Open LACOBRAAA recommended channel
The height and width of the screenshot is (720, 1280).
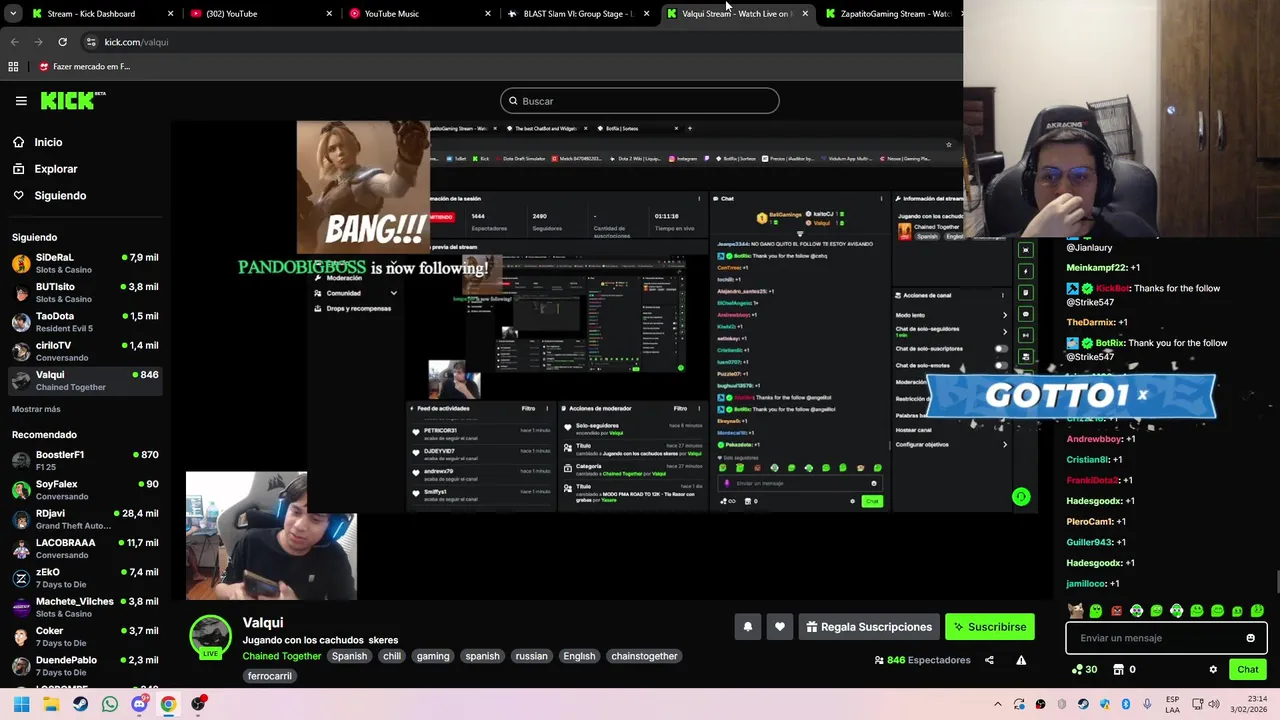click(85, 548)
